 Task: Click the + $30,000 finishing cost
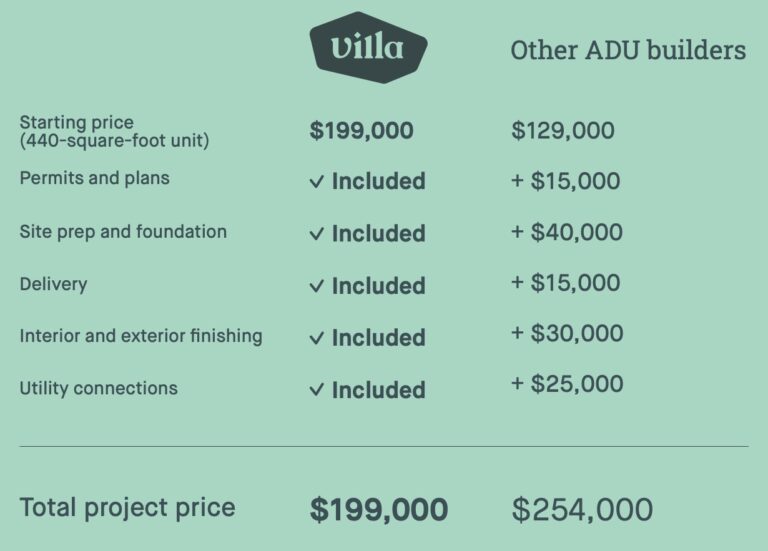click(567, 333)
